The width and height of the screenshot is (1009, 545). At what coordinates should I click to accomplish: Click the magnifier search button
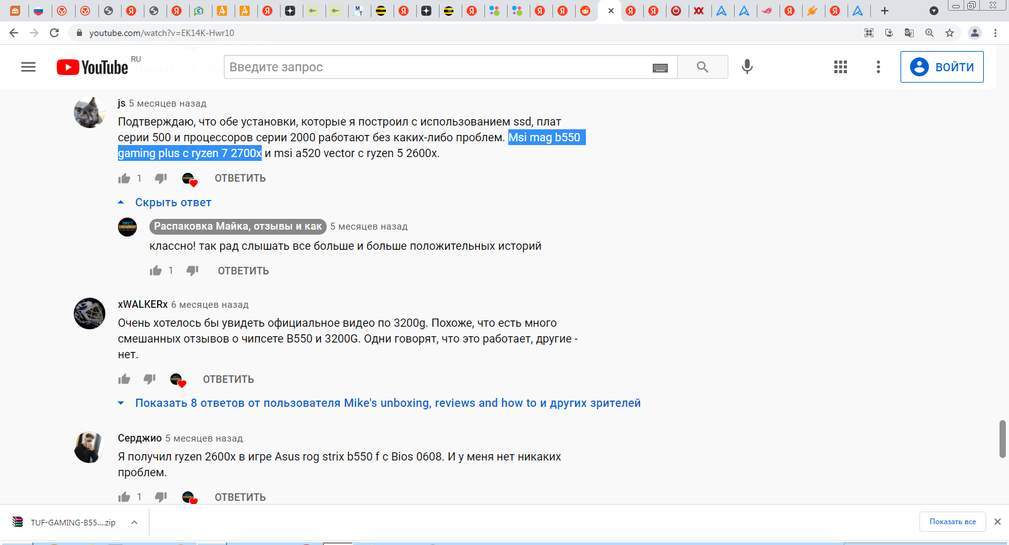[x=703, y=67]
